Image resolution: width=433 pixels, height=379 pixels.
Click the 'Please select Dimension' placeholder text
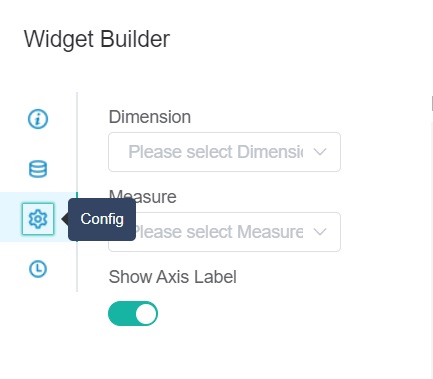click(216, 152)
